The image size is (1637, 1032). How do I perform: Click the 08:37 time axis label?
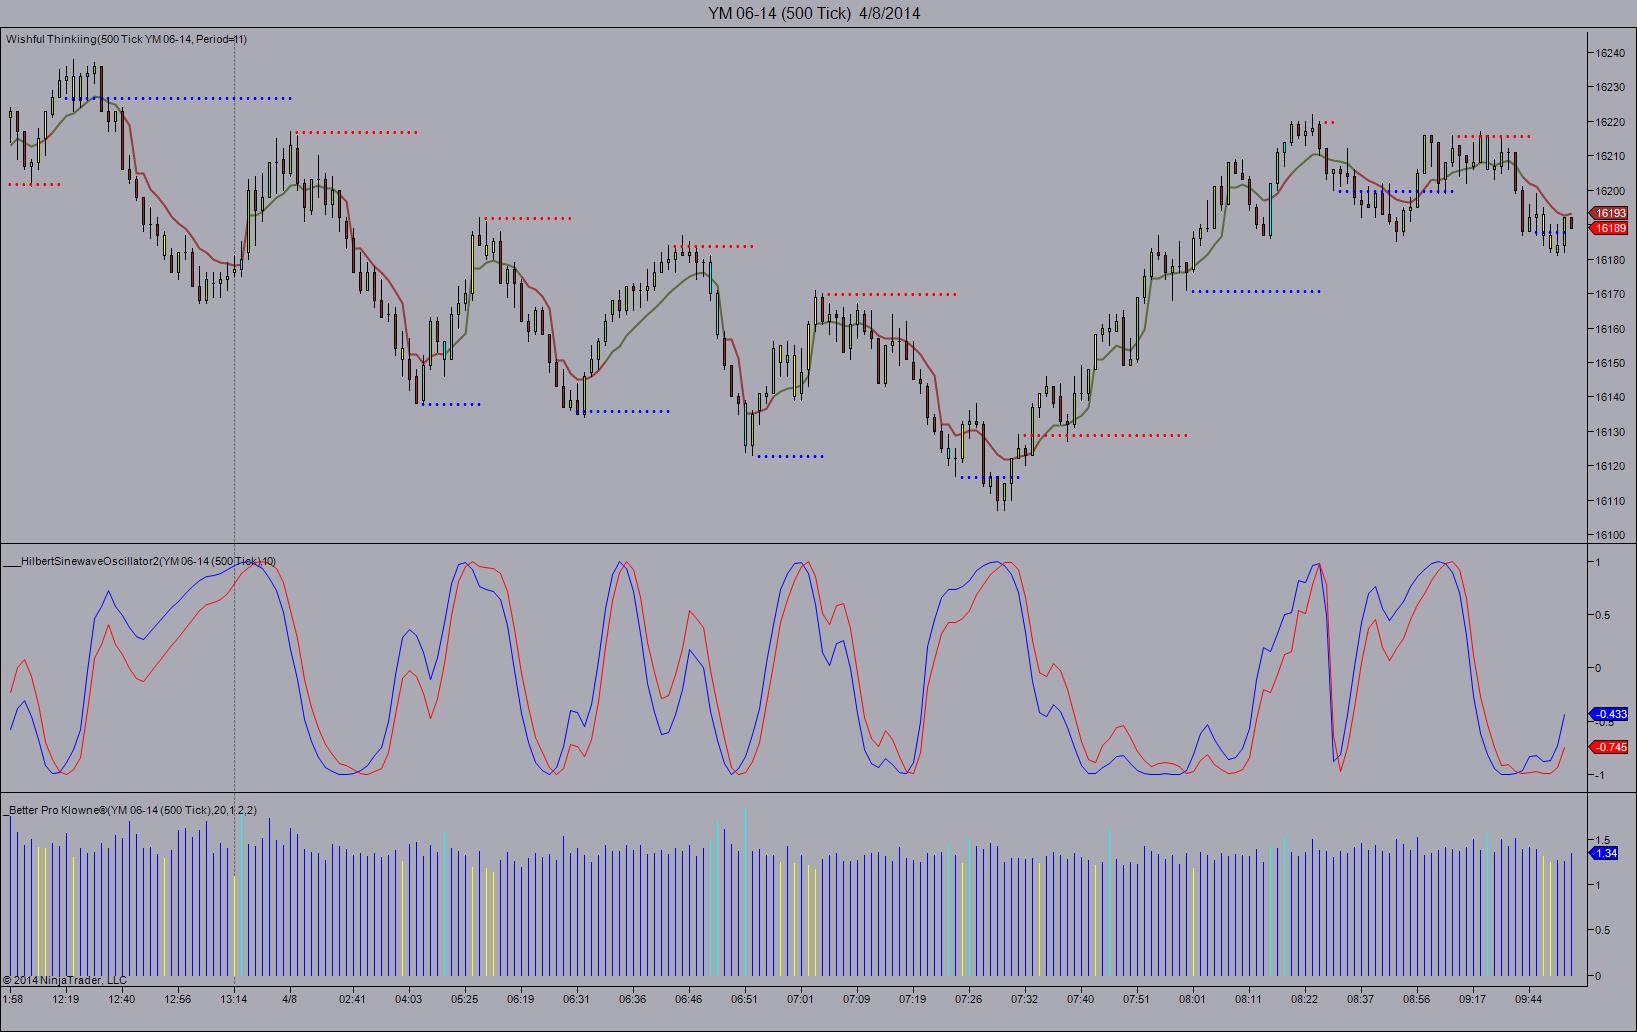1360,998
